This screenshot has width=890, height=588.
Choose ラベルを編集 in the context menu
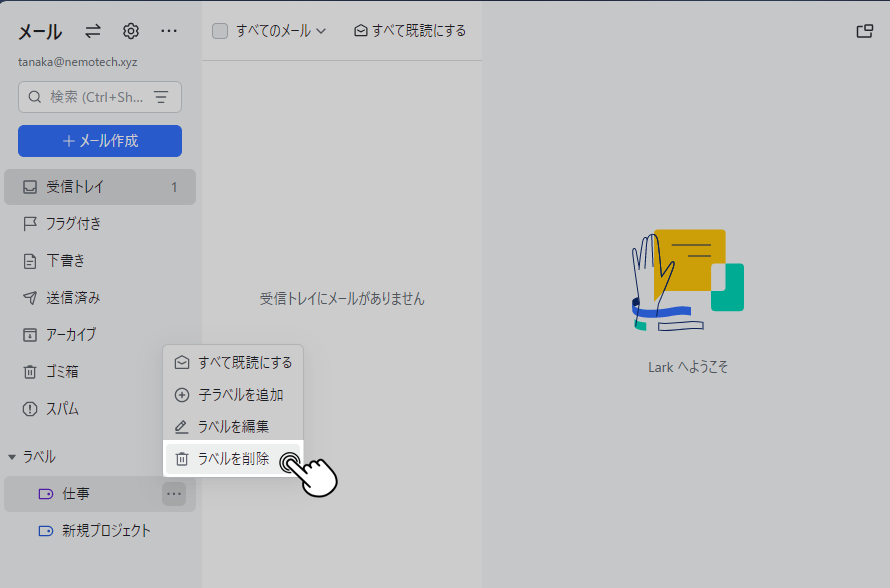tap(232, 427)
